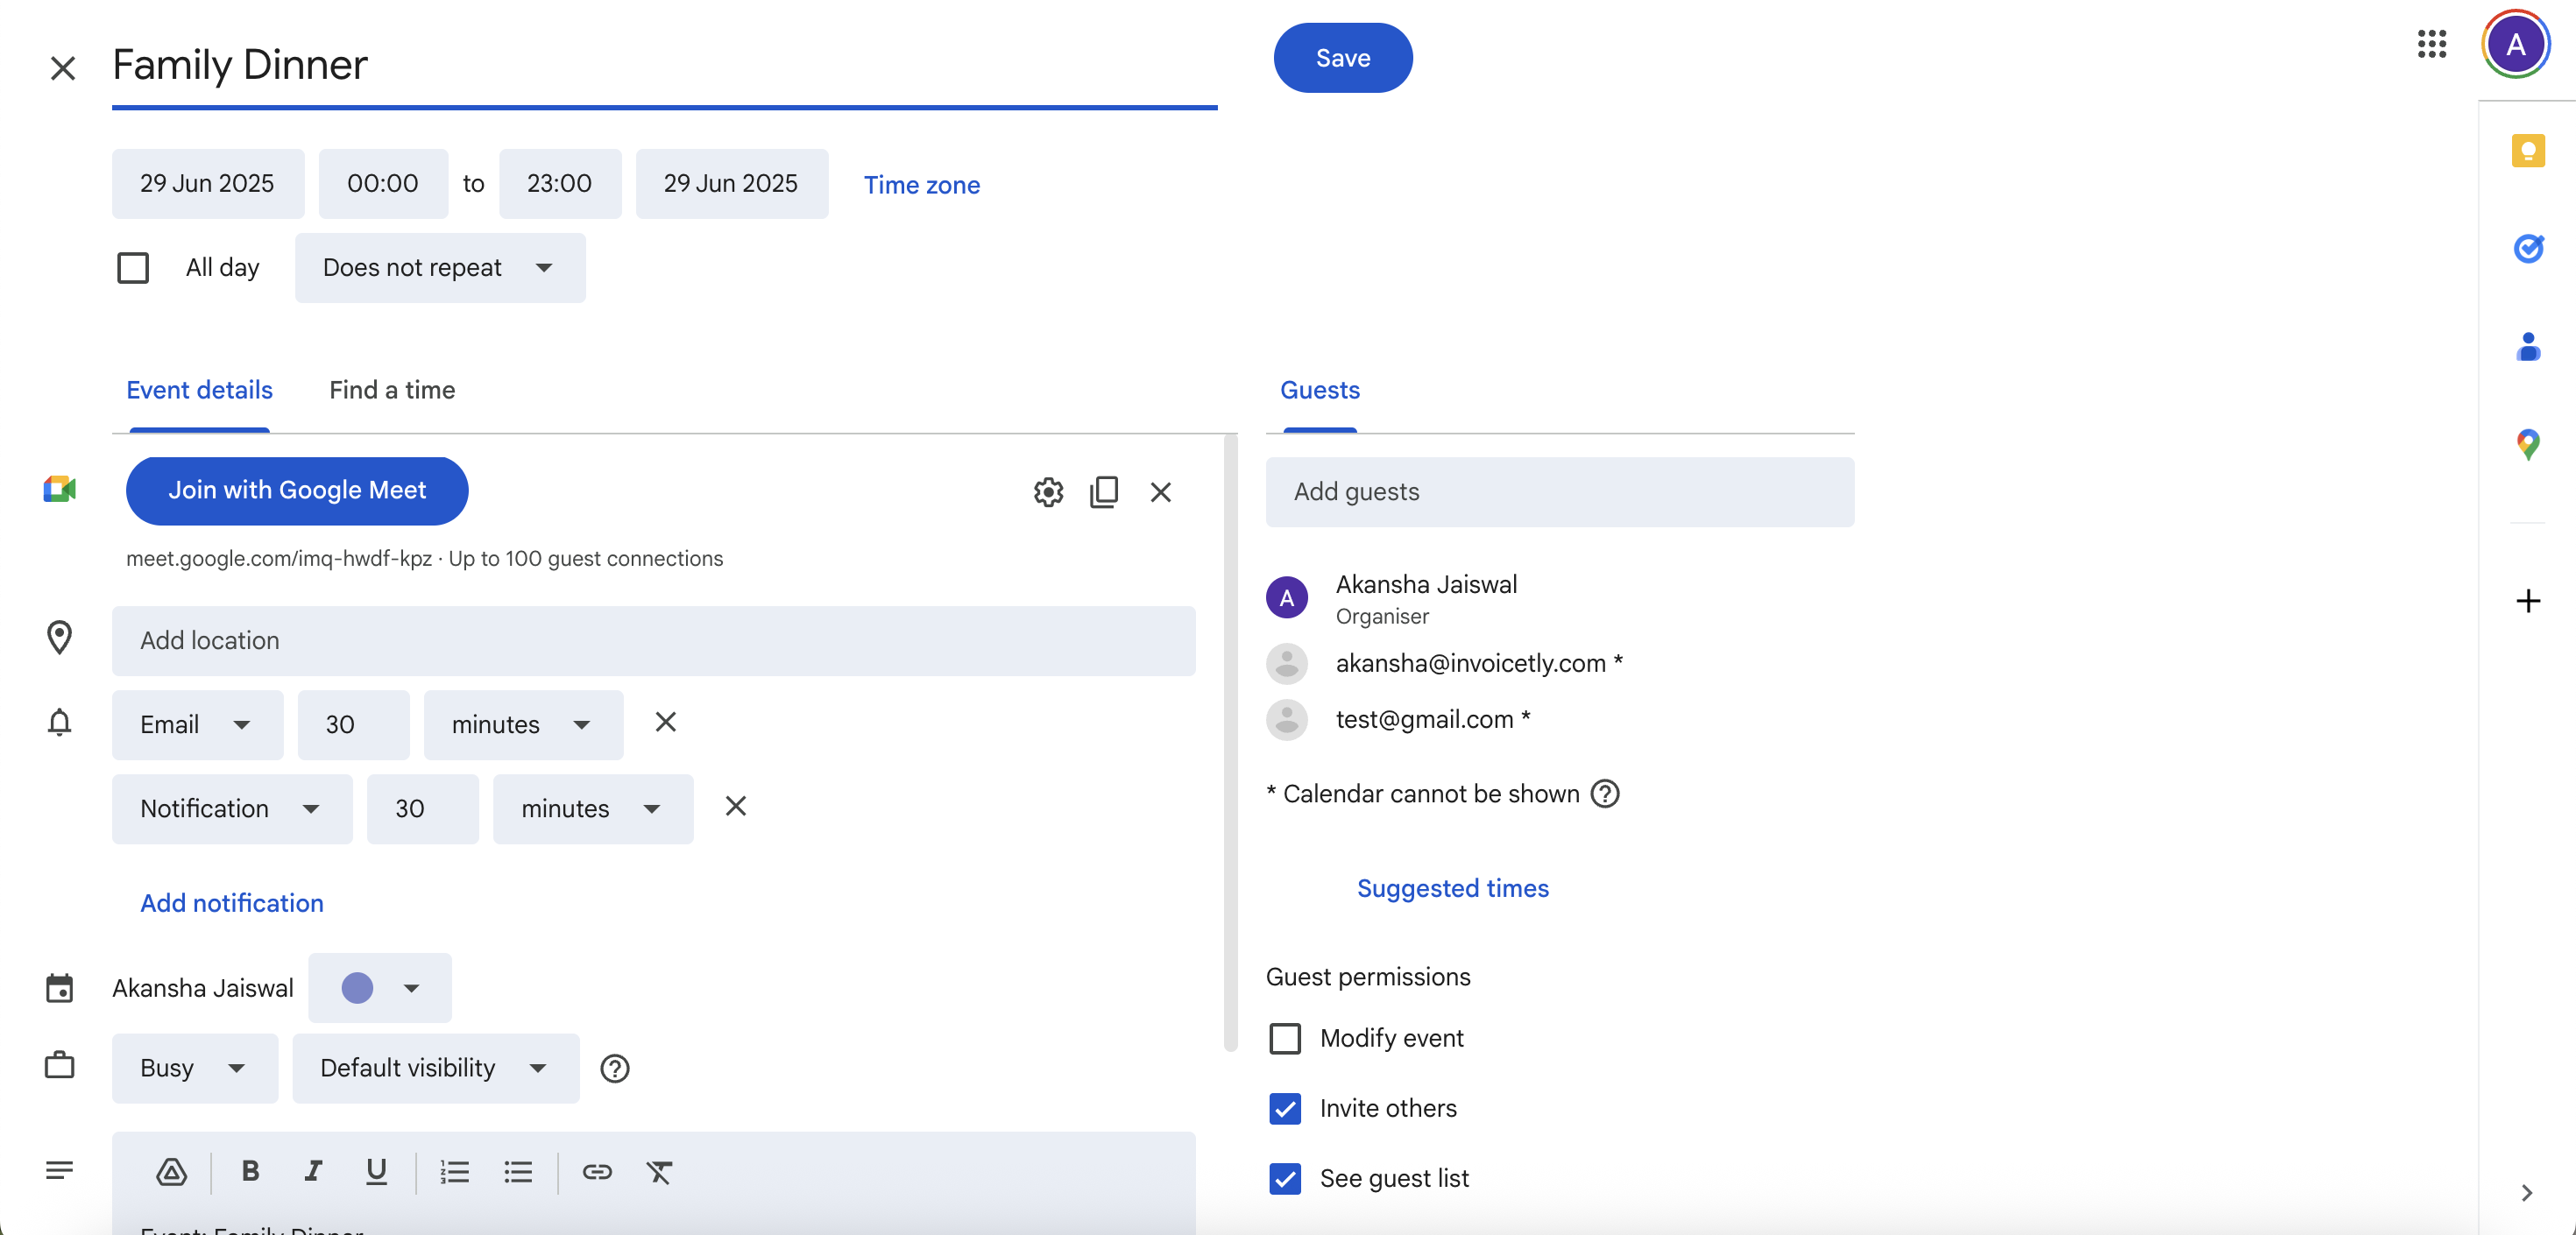Open the Notification type dropdown

(232, 809)
